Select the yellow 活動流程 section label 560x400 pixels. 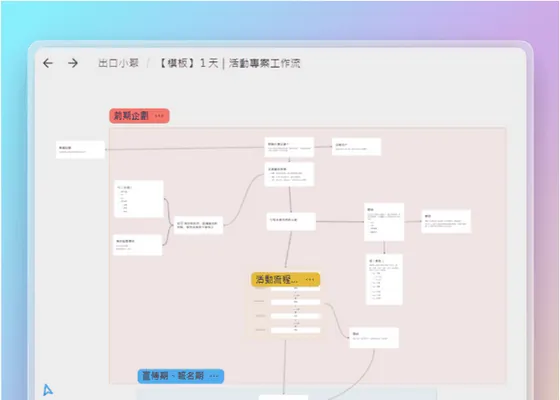tap(285, 279)
